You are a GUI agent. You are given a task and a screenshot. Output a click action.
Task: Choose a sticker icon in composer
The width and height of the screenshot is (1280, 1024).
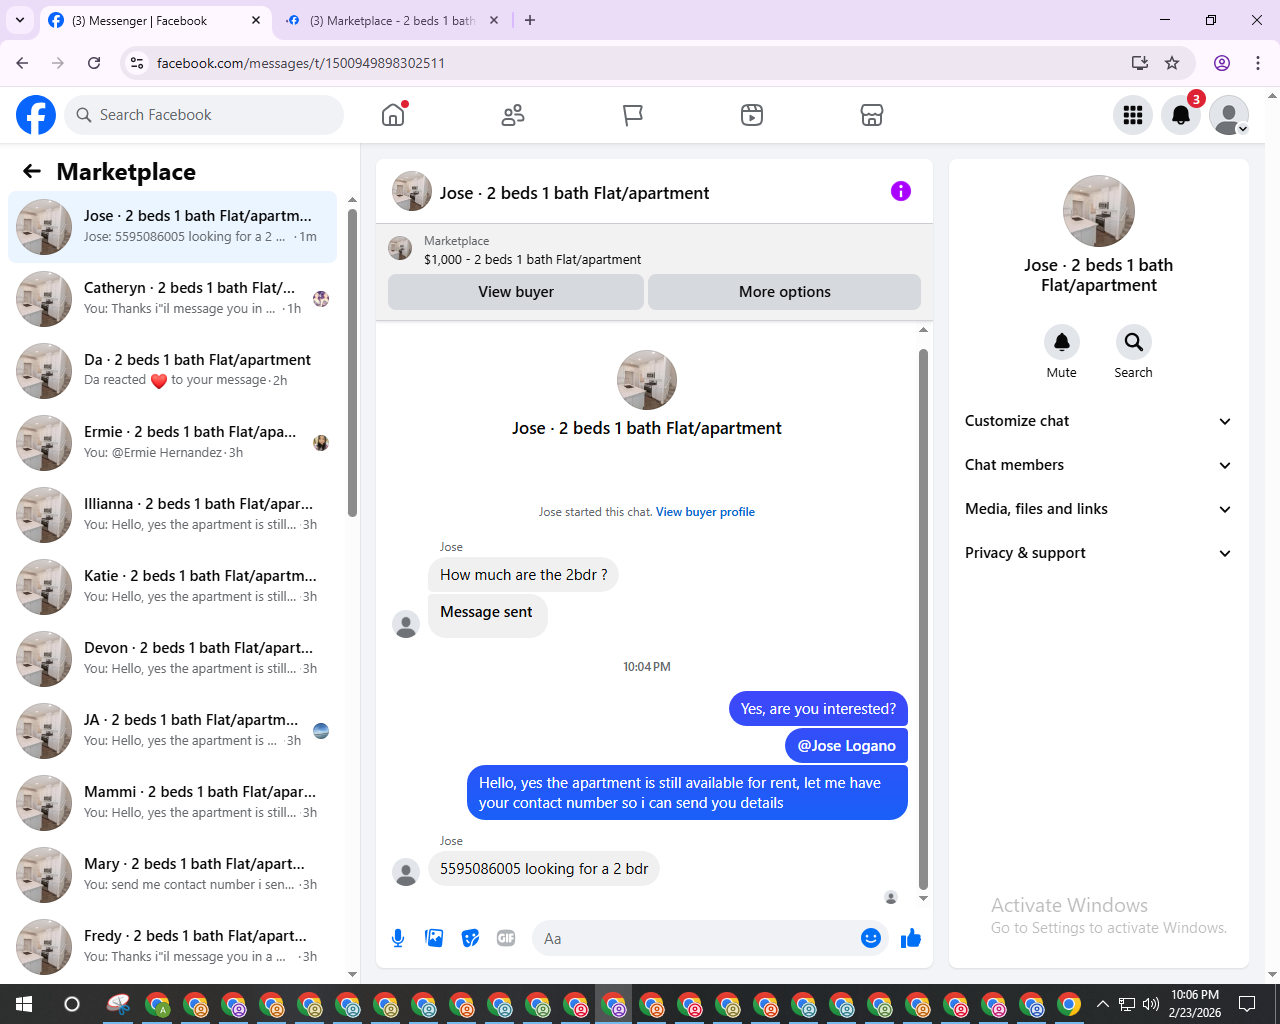470,938
